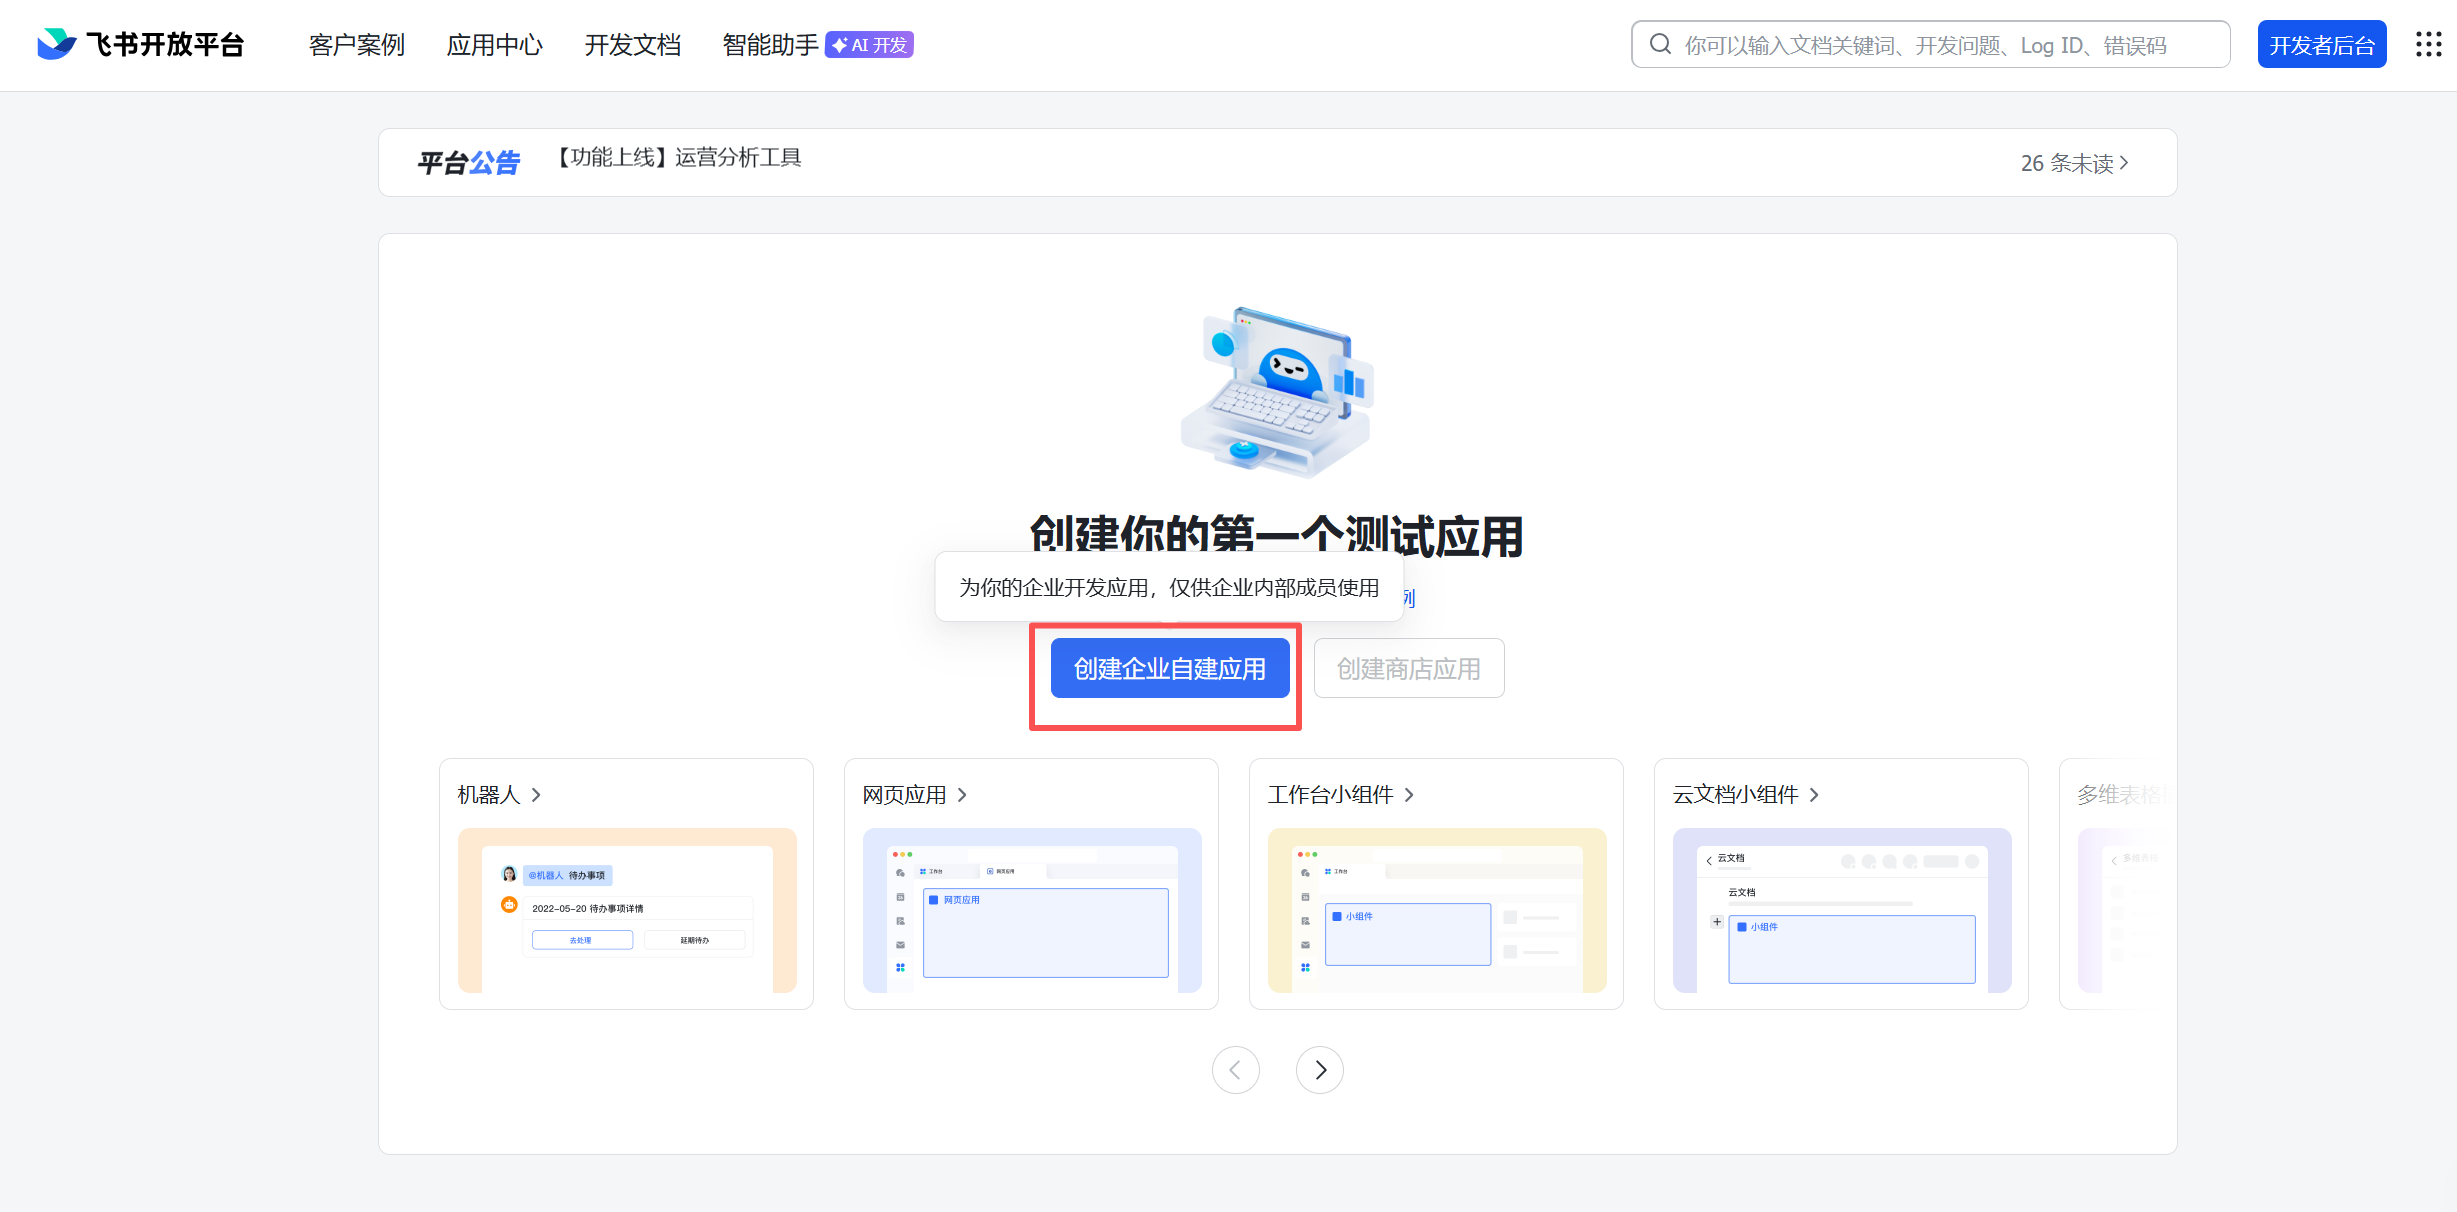This screenshot has width=2457, height=1212.
Task: Click 创建商店应用 button
Action: (x=1408, y=669)
